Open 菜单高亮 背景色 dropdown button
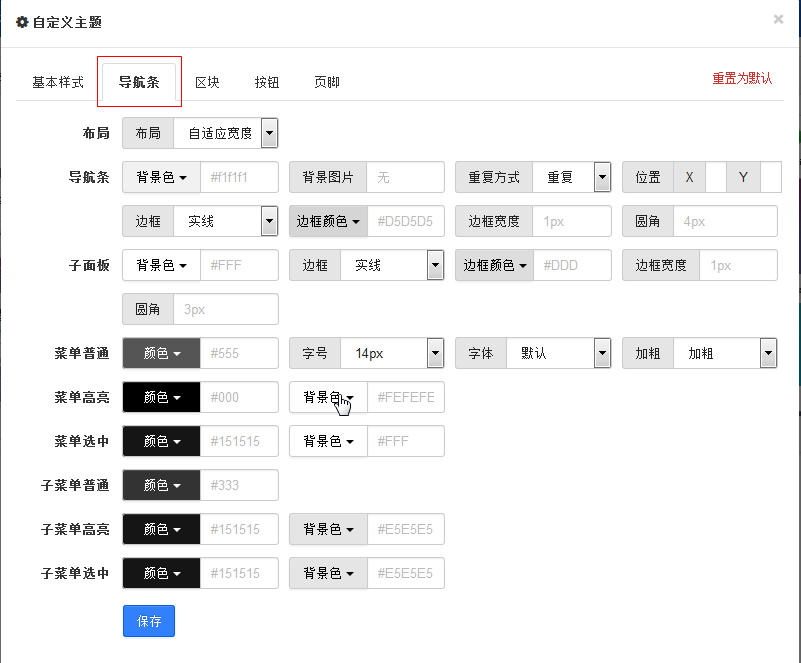This screenshot has width=801, height=663. [x=328, y=397]
